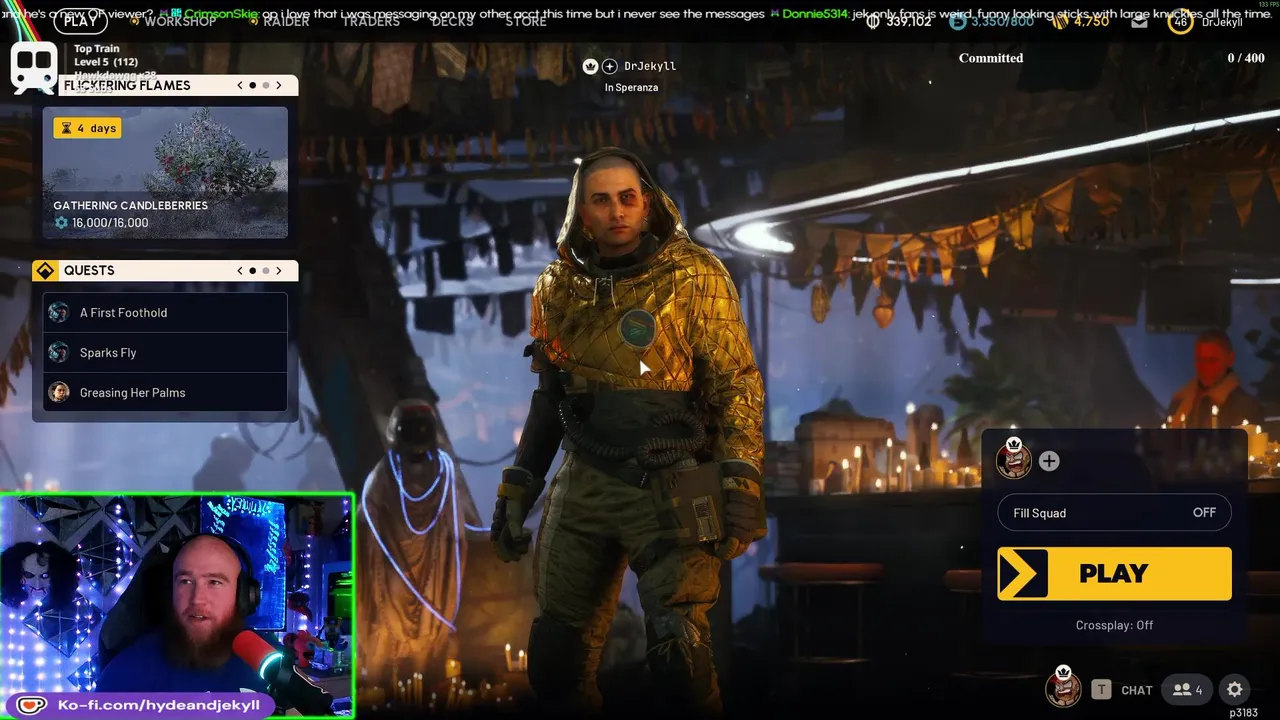This screenshot has width=1280, height=720.
Task: Select first page dot in Quests header
Action: (253, 271)
